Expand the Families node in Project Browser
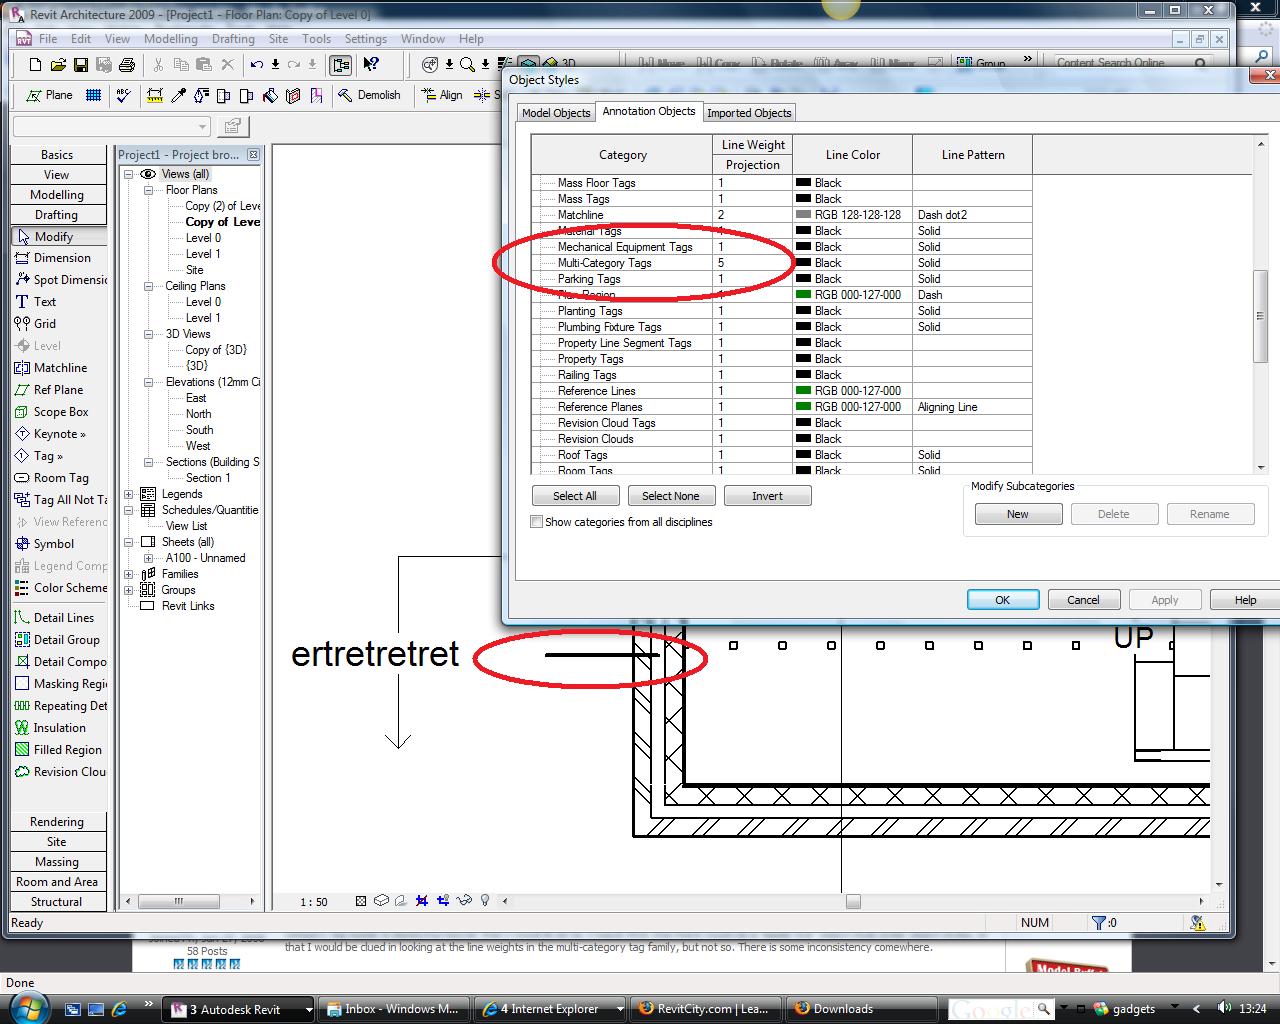This screenshot has height=1024, width=1280. (129, 574)
